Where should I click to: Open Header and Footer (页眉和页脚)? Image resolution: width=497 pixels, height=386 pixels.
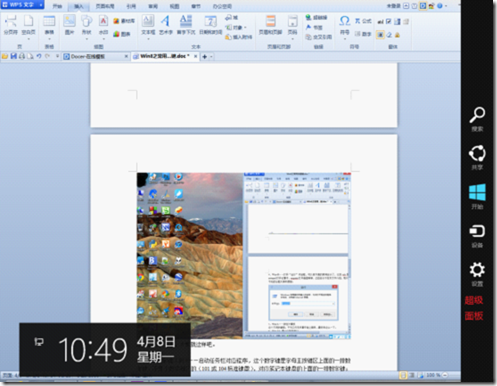(270, 25)
